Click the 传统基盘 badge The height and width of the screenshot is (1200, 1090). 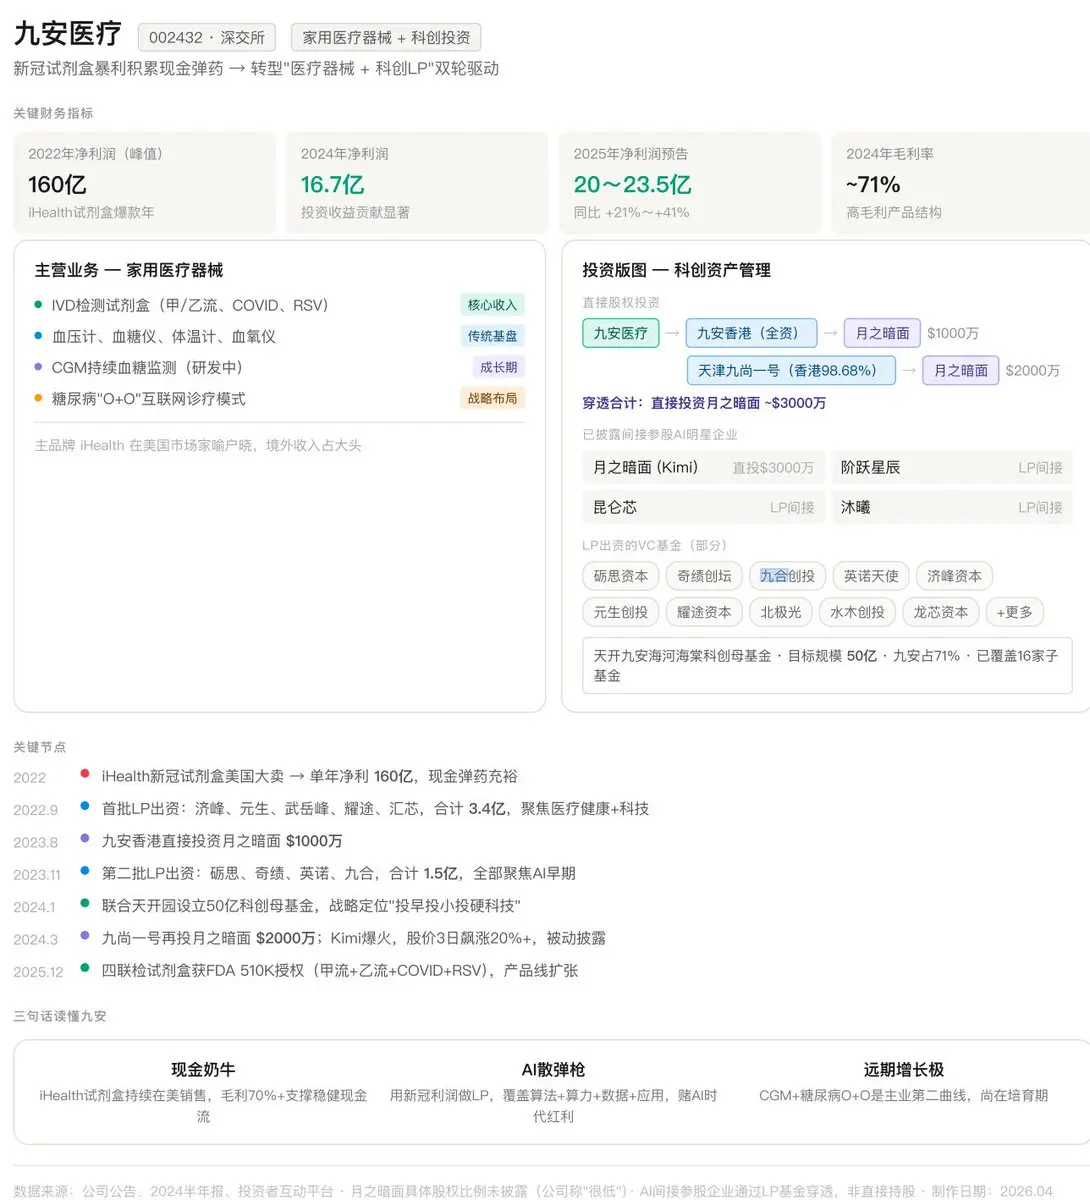tap(492, 336)
